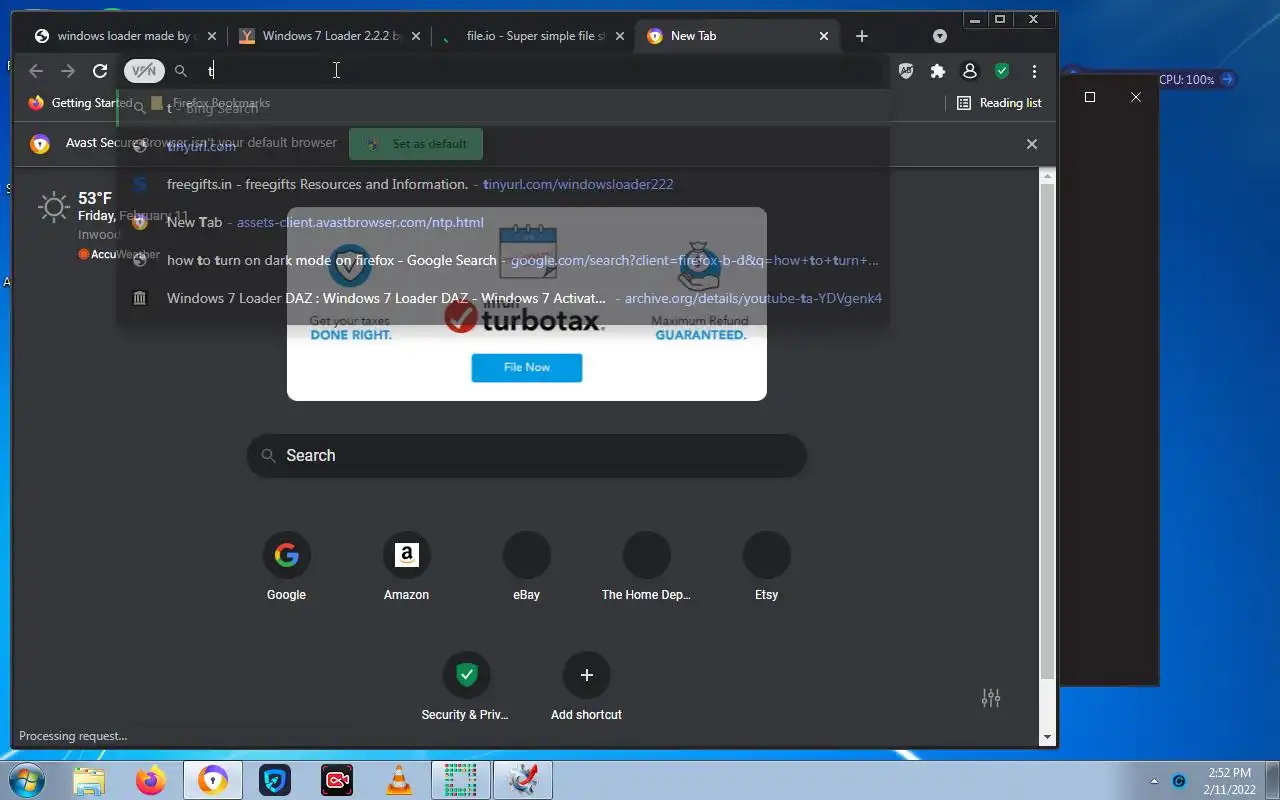The image size is (1280, 800).
Task: Click the blue arrow beside CPU: 100%
Action: click(x=1228, y=79)
